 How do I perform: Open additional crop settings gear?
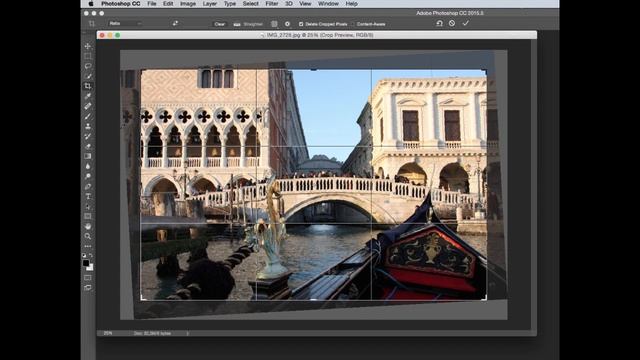tap(287, 24)
